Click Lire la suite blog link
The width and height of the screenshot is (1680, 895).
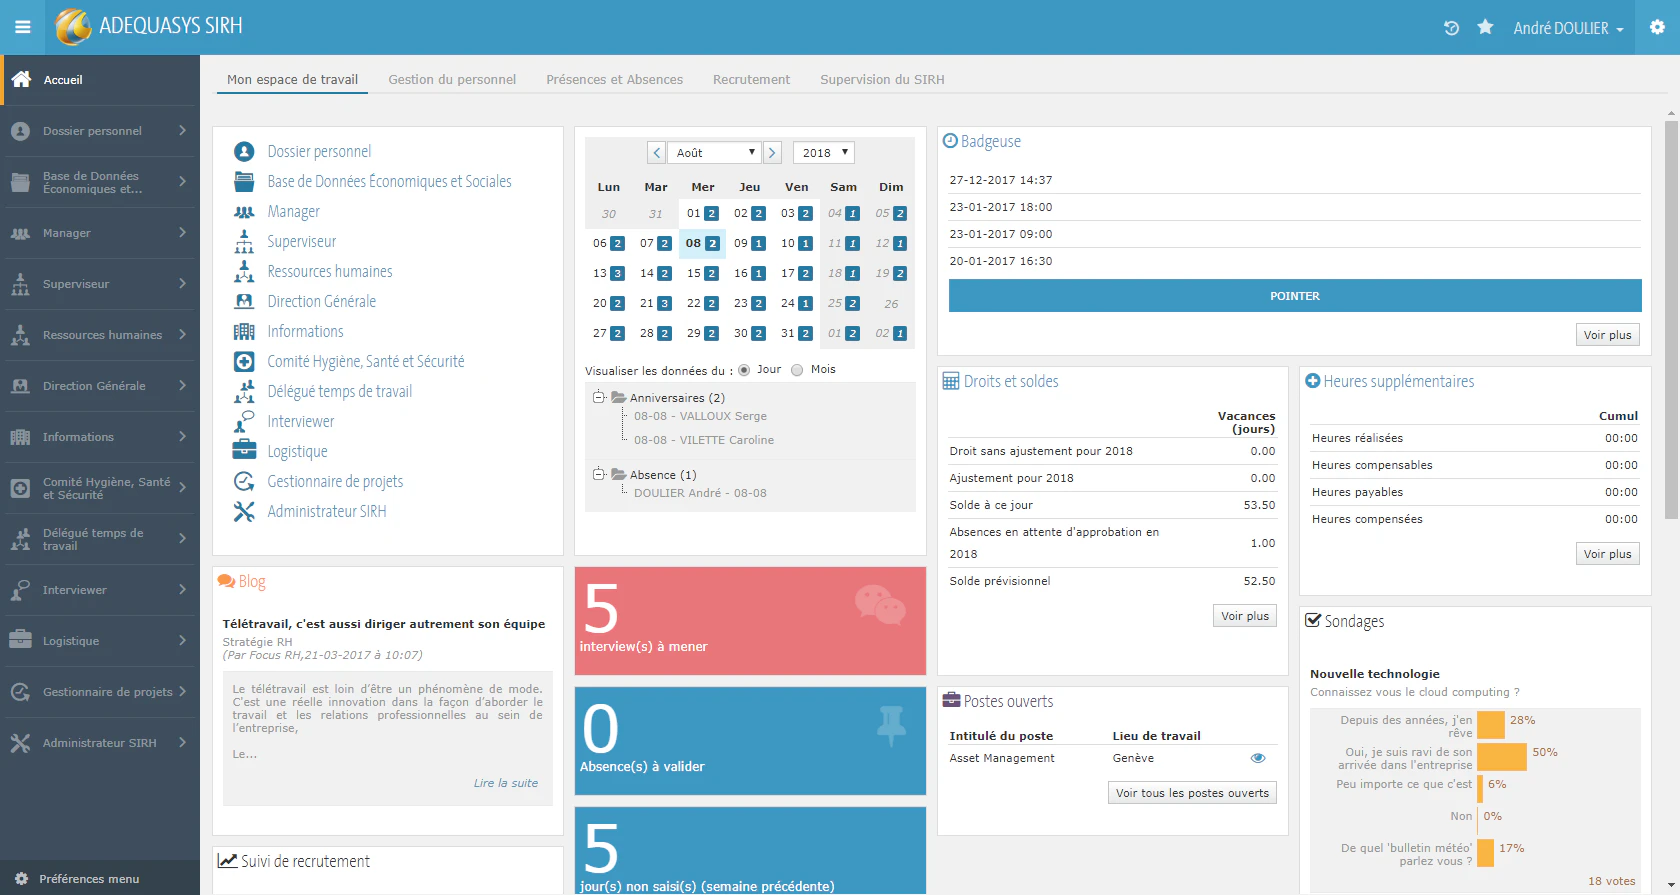(x=506, y=783)
